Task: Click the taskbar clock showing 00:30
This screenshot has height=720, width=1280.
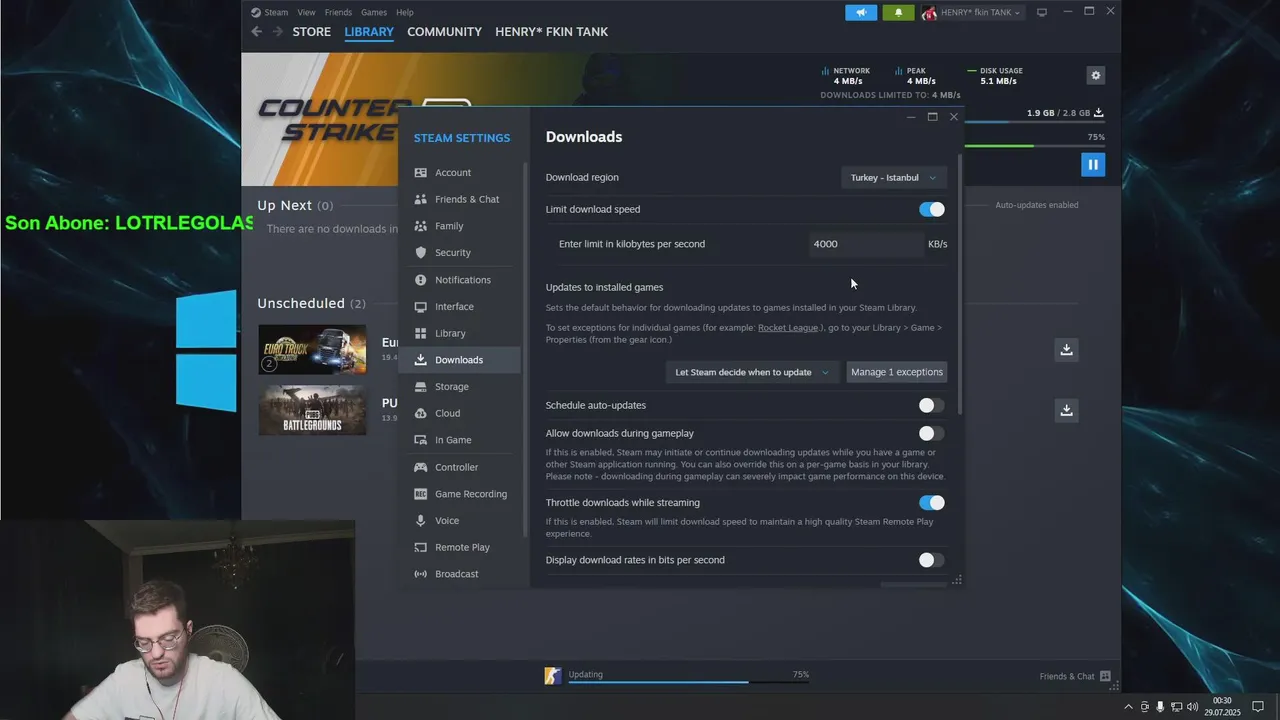Action: tap(1222, 707)
